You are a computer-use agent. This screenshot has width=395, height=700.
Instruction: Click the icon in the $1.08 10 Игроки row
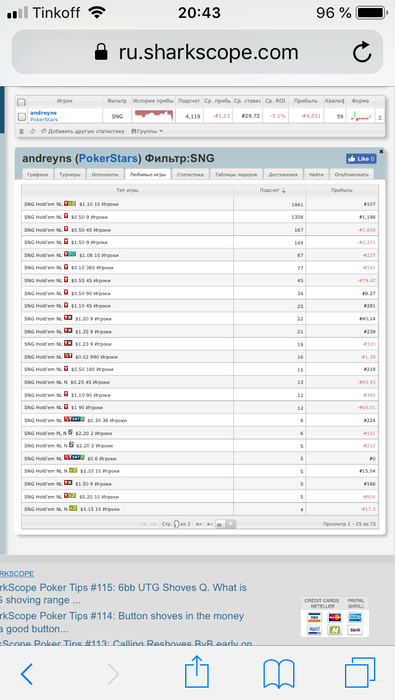(x=70, y=254)
